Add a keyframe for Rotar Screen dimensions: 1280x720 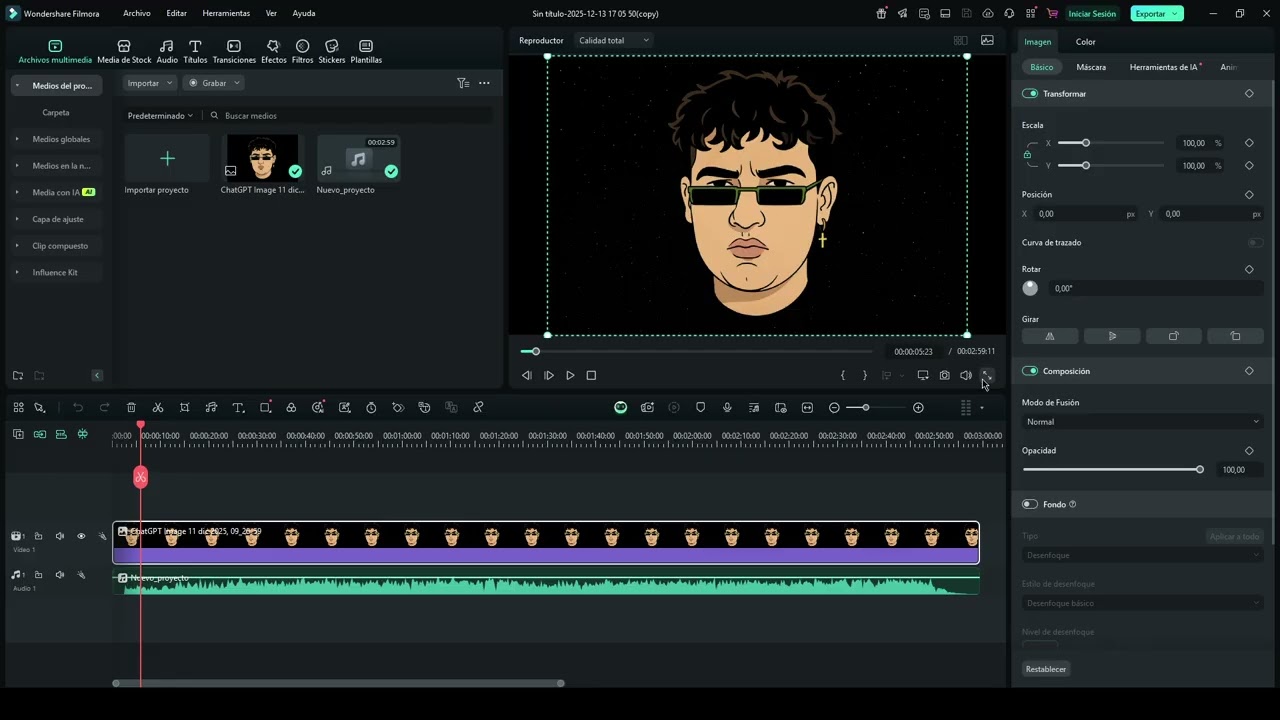coord(1249,269)
